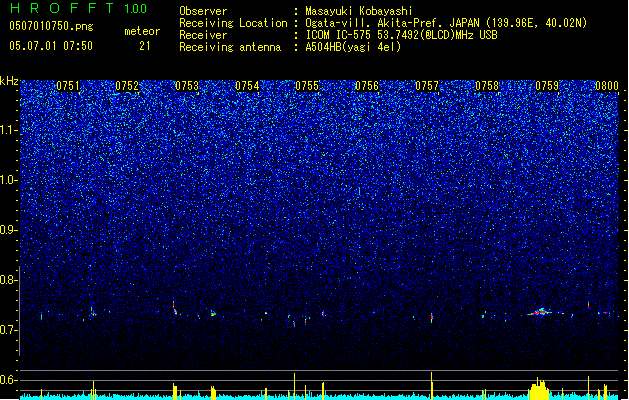This screenshot has height=400, width=629.
Task: Click the 0755 time marker
Action: pyautogui.click(x=307, y=86)
